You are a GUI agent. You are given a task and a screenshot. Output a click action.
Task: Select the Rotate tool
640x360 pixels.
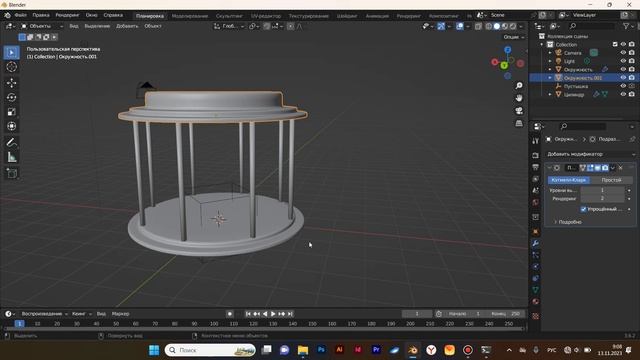pyautogui.click(x=11, y=97)
